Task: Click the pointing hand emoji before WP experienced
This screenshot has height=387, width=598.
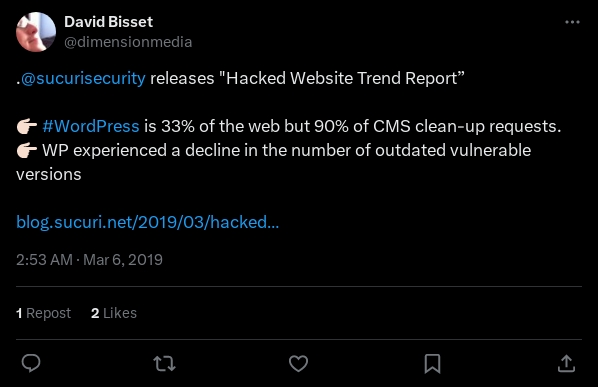Action: [x=27, y=150]
